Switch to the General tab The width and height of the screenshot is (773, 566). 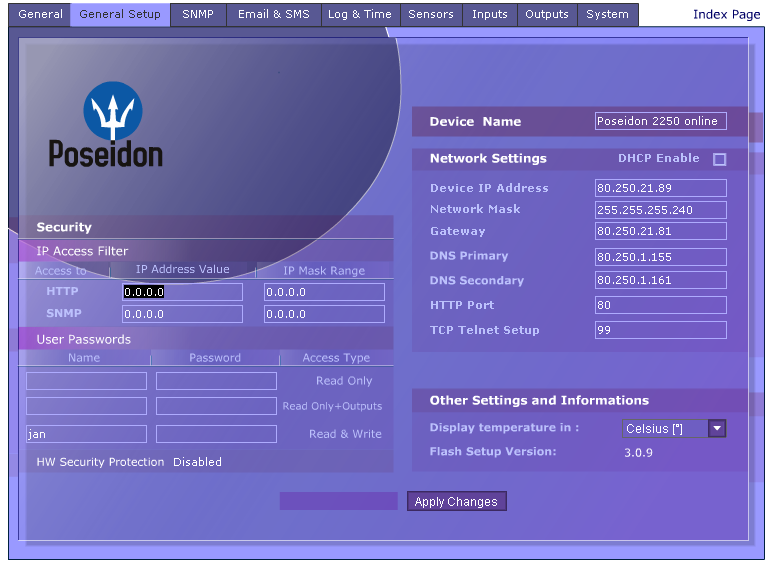(x=40, y=14)
